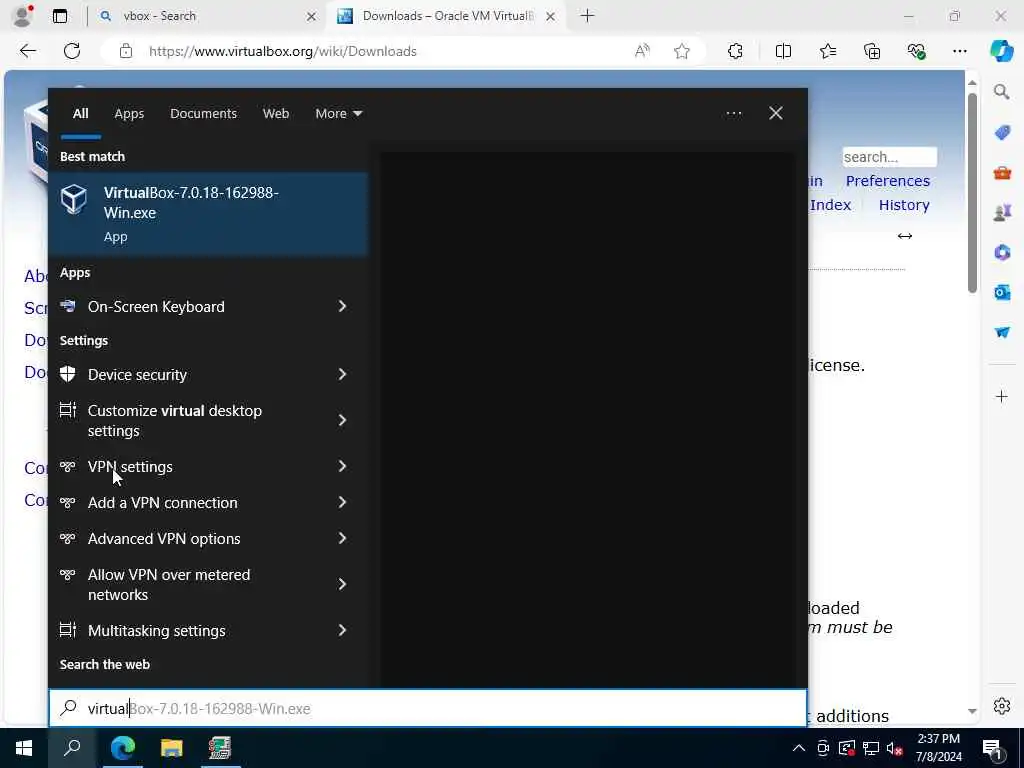
Task: Open the sidebar Outlook icon
Action: [1002, 292]
